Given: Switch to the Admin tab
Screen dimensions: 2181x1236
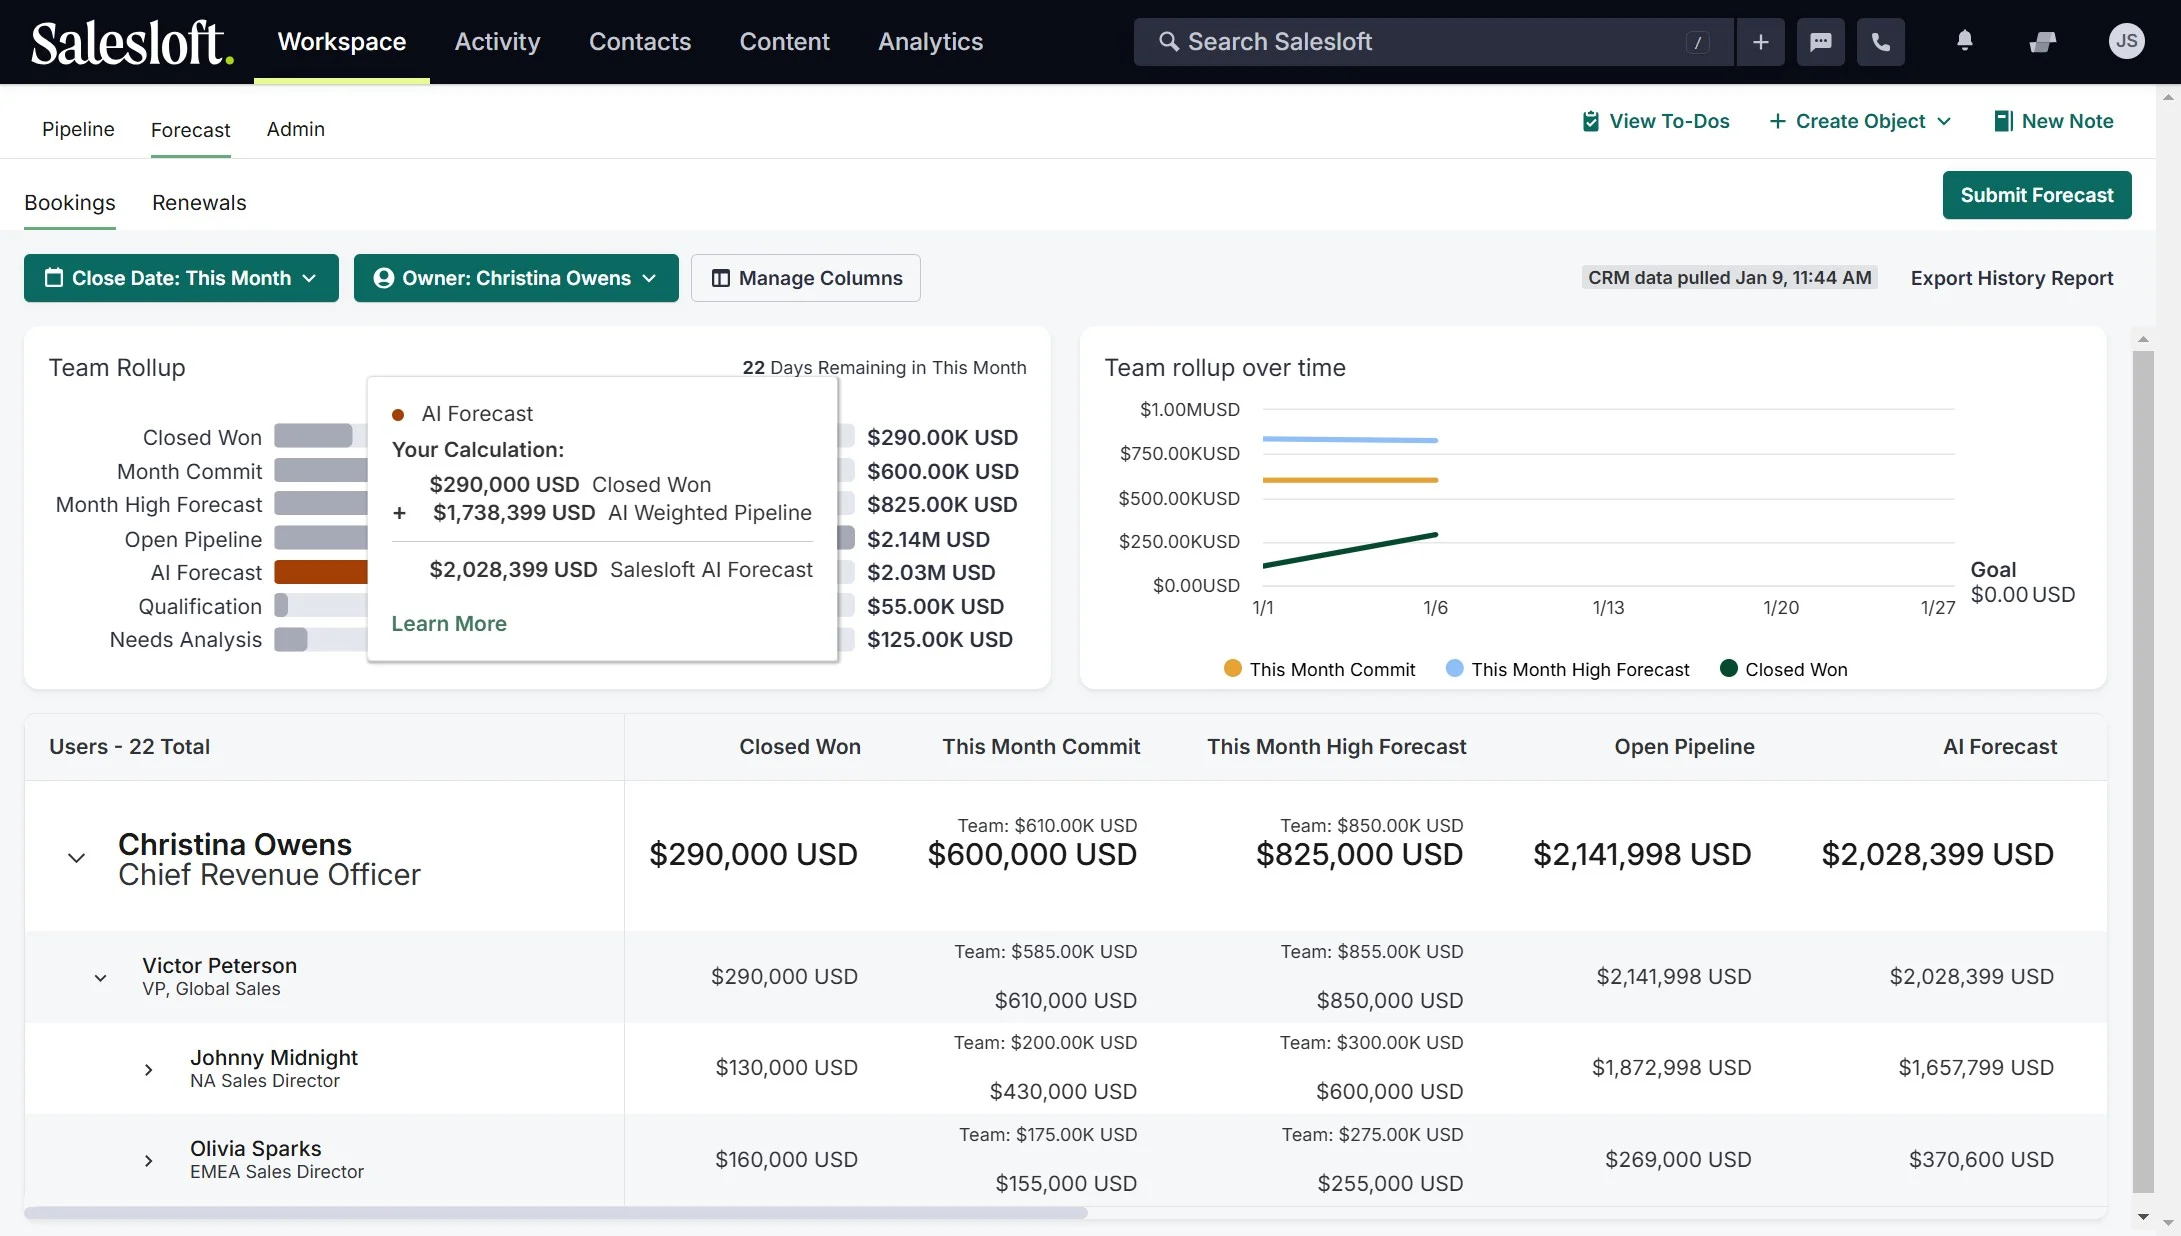Looking at the screenshot, I should pos(295,129).
